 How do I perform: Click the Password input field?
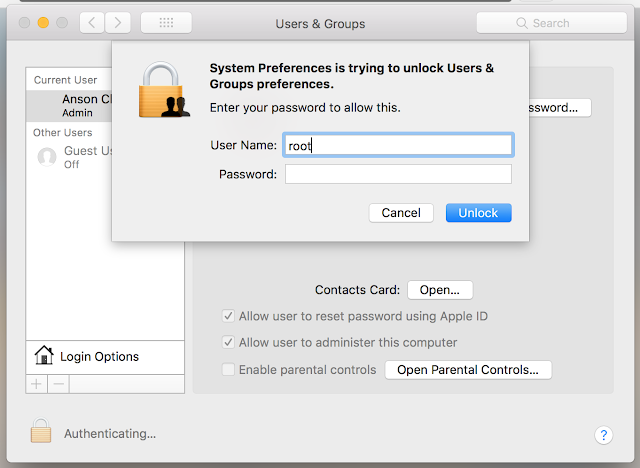[398, 174]
